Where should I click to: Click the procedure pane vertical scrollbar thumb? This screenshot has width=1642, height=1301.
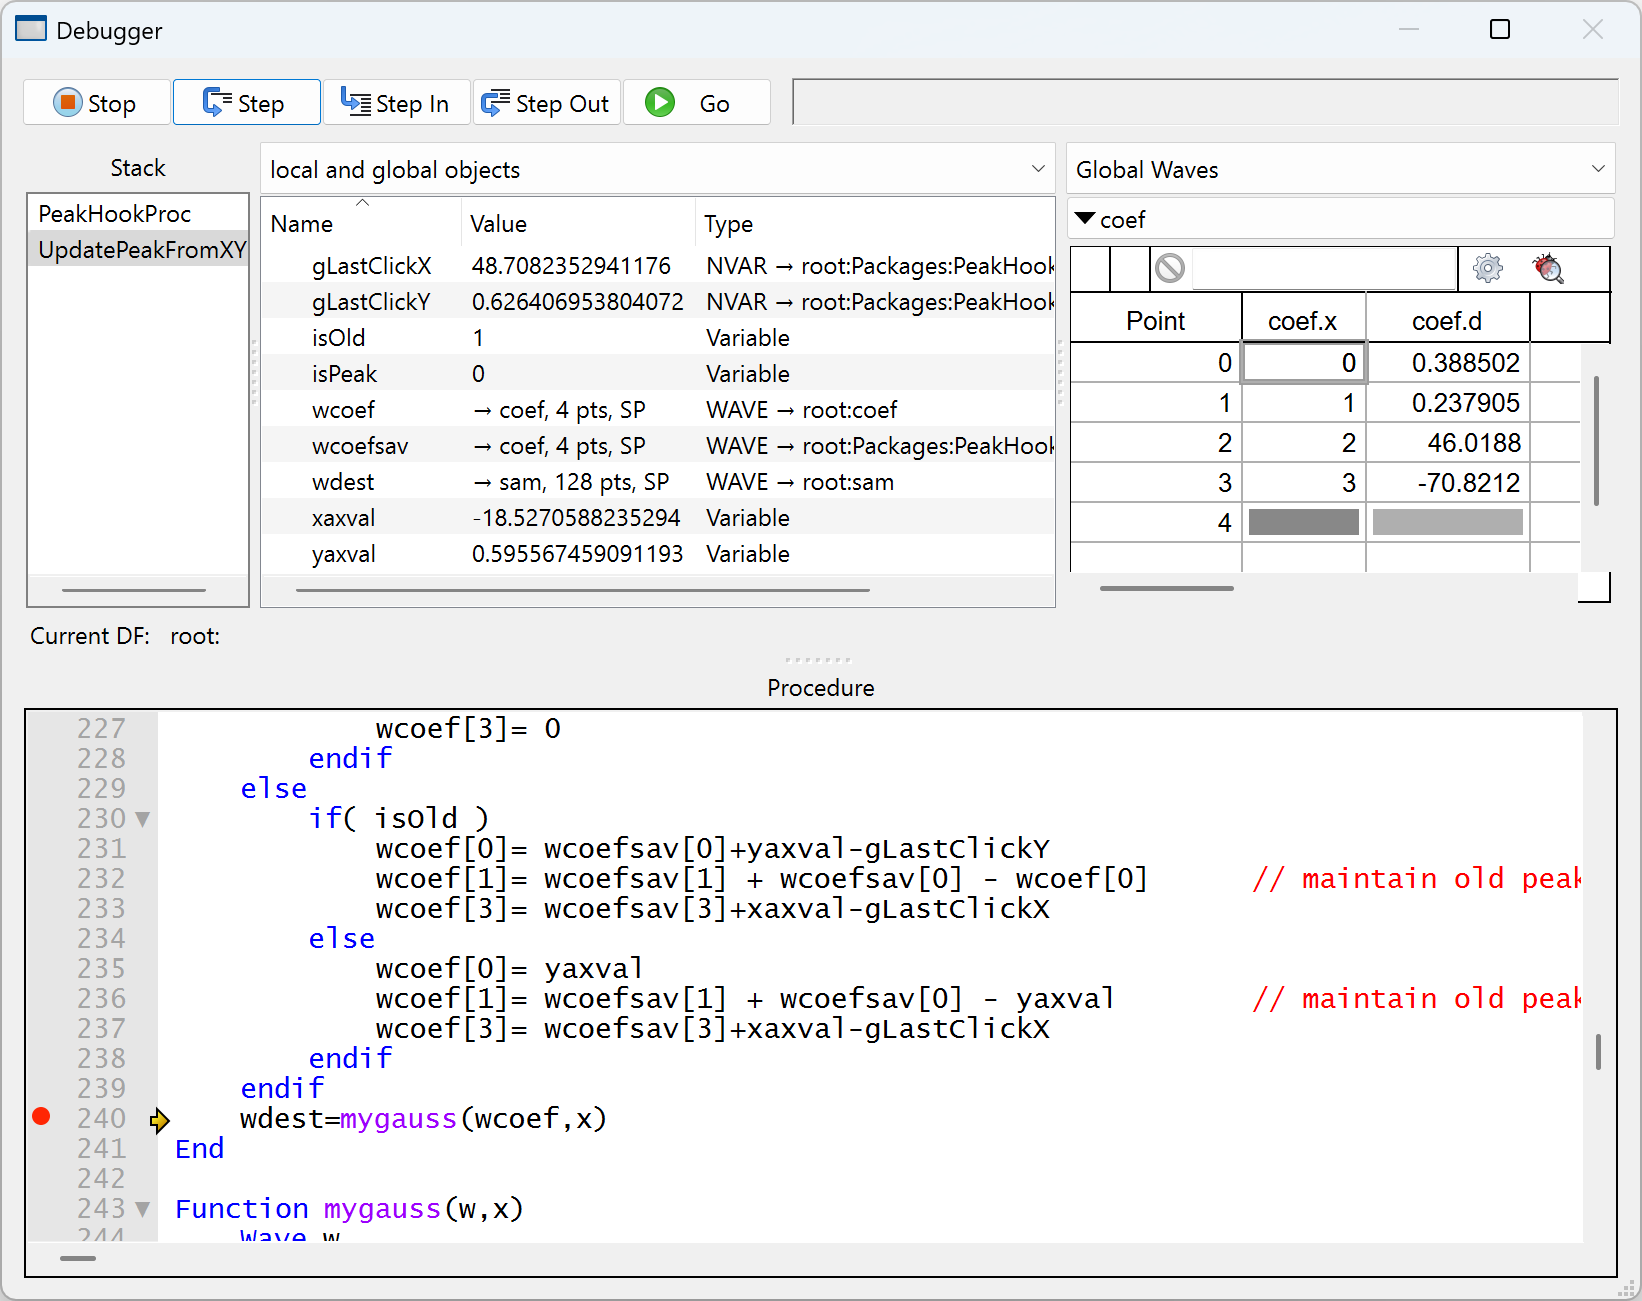coord(1598,1051)
